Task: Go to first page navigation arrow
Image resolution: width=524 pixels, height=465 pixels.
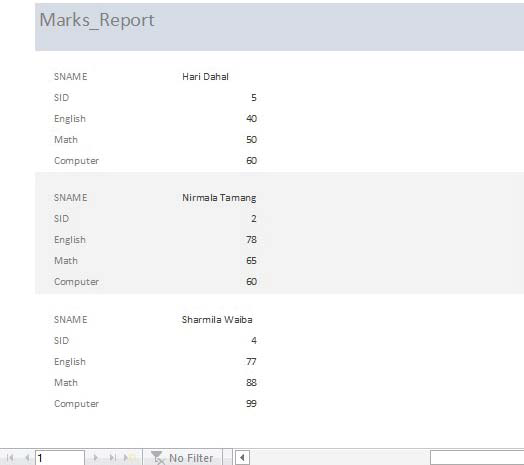Action: click(10, 458)
